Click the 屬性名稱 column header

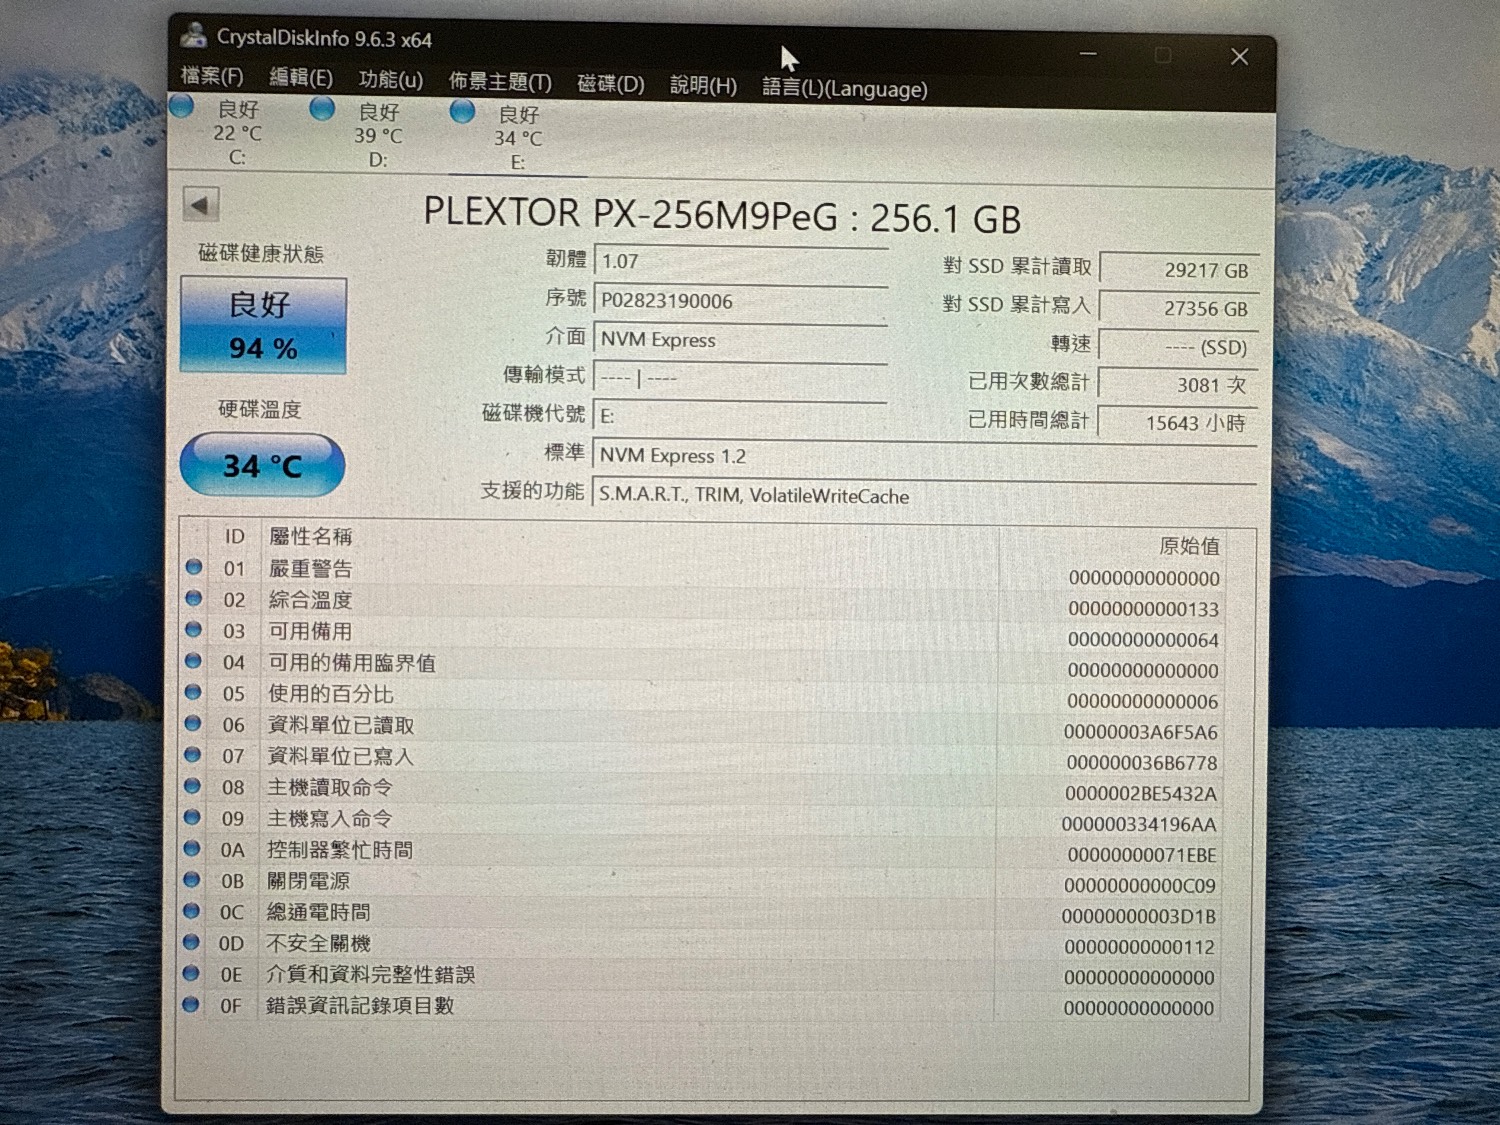[x=311, y=537]
